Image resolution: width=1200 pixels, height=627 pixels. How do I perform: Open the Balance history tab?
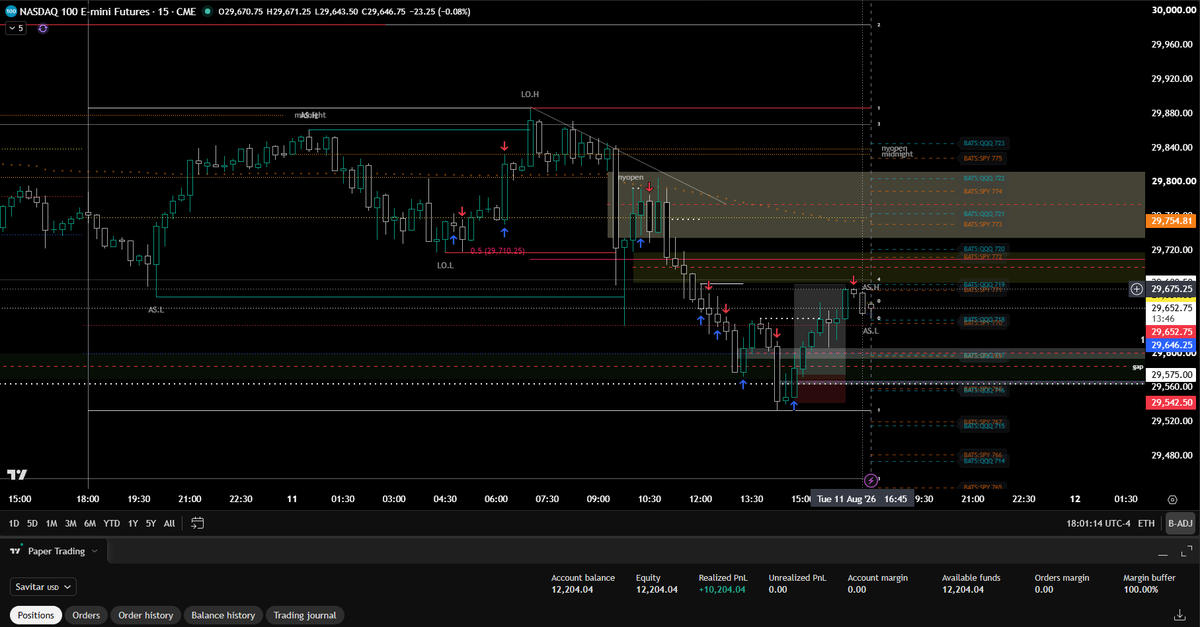click(x=223, y=615)
